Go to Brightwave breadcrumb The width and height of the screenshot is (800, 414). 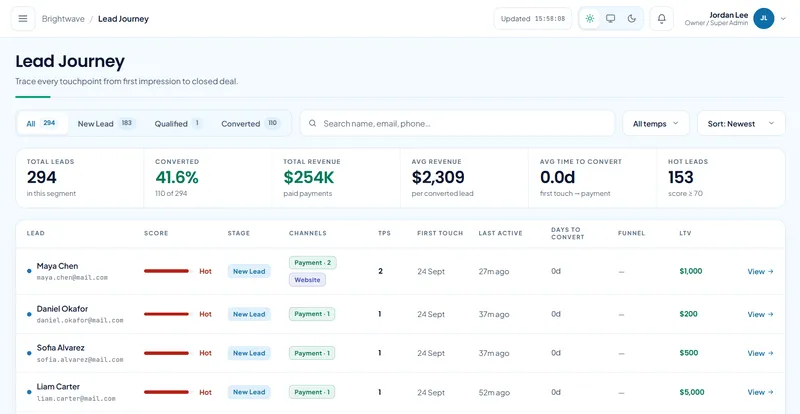pos(63,19)
